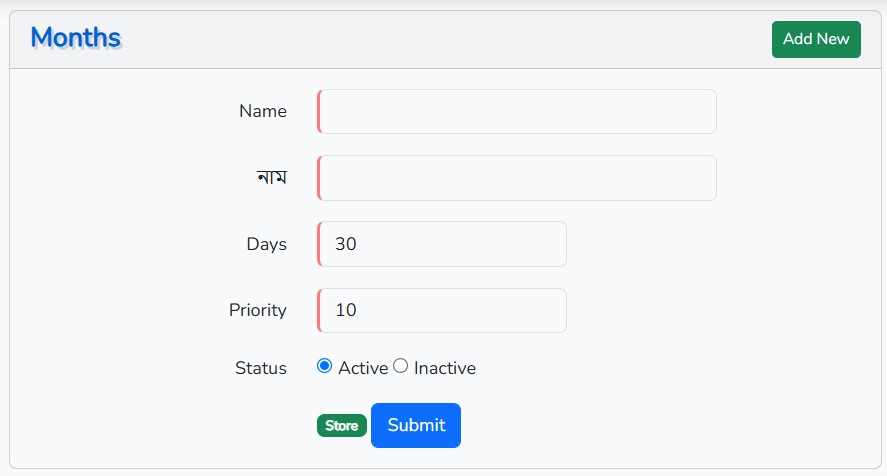Screen dimensions: 887x476
Task: Click the নাম field label
Action: coord(271,178)
